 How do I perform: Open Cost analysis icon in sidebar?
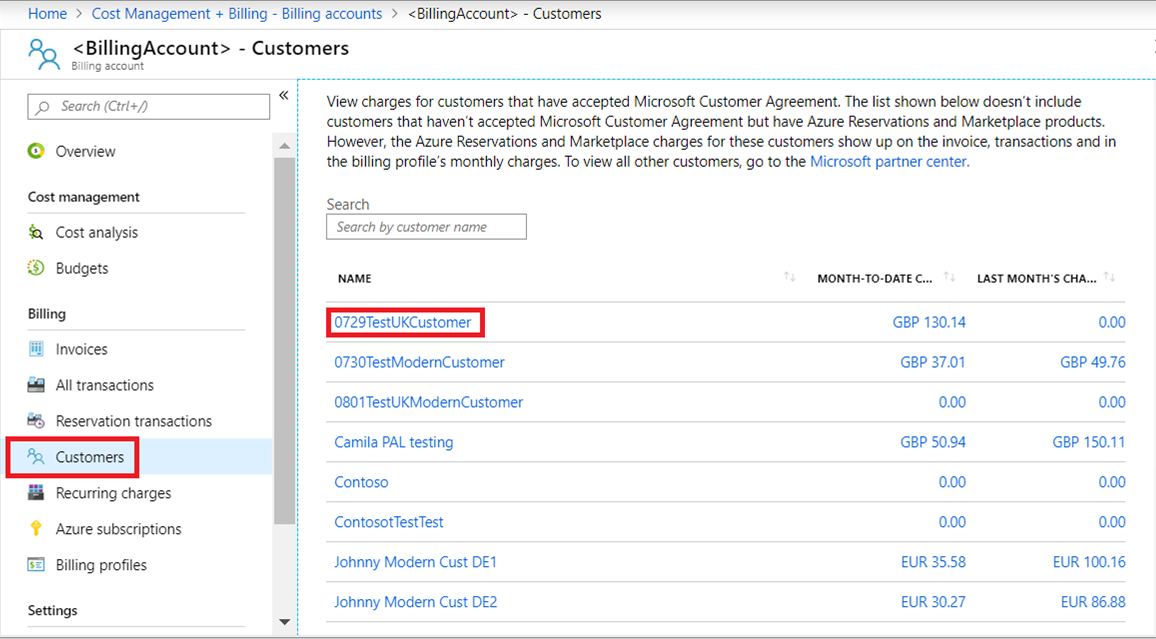(37, 232)
